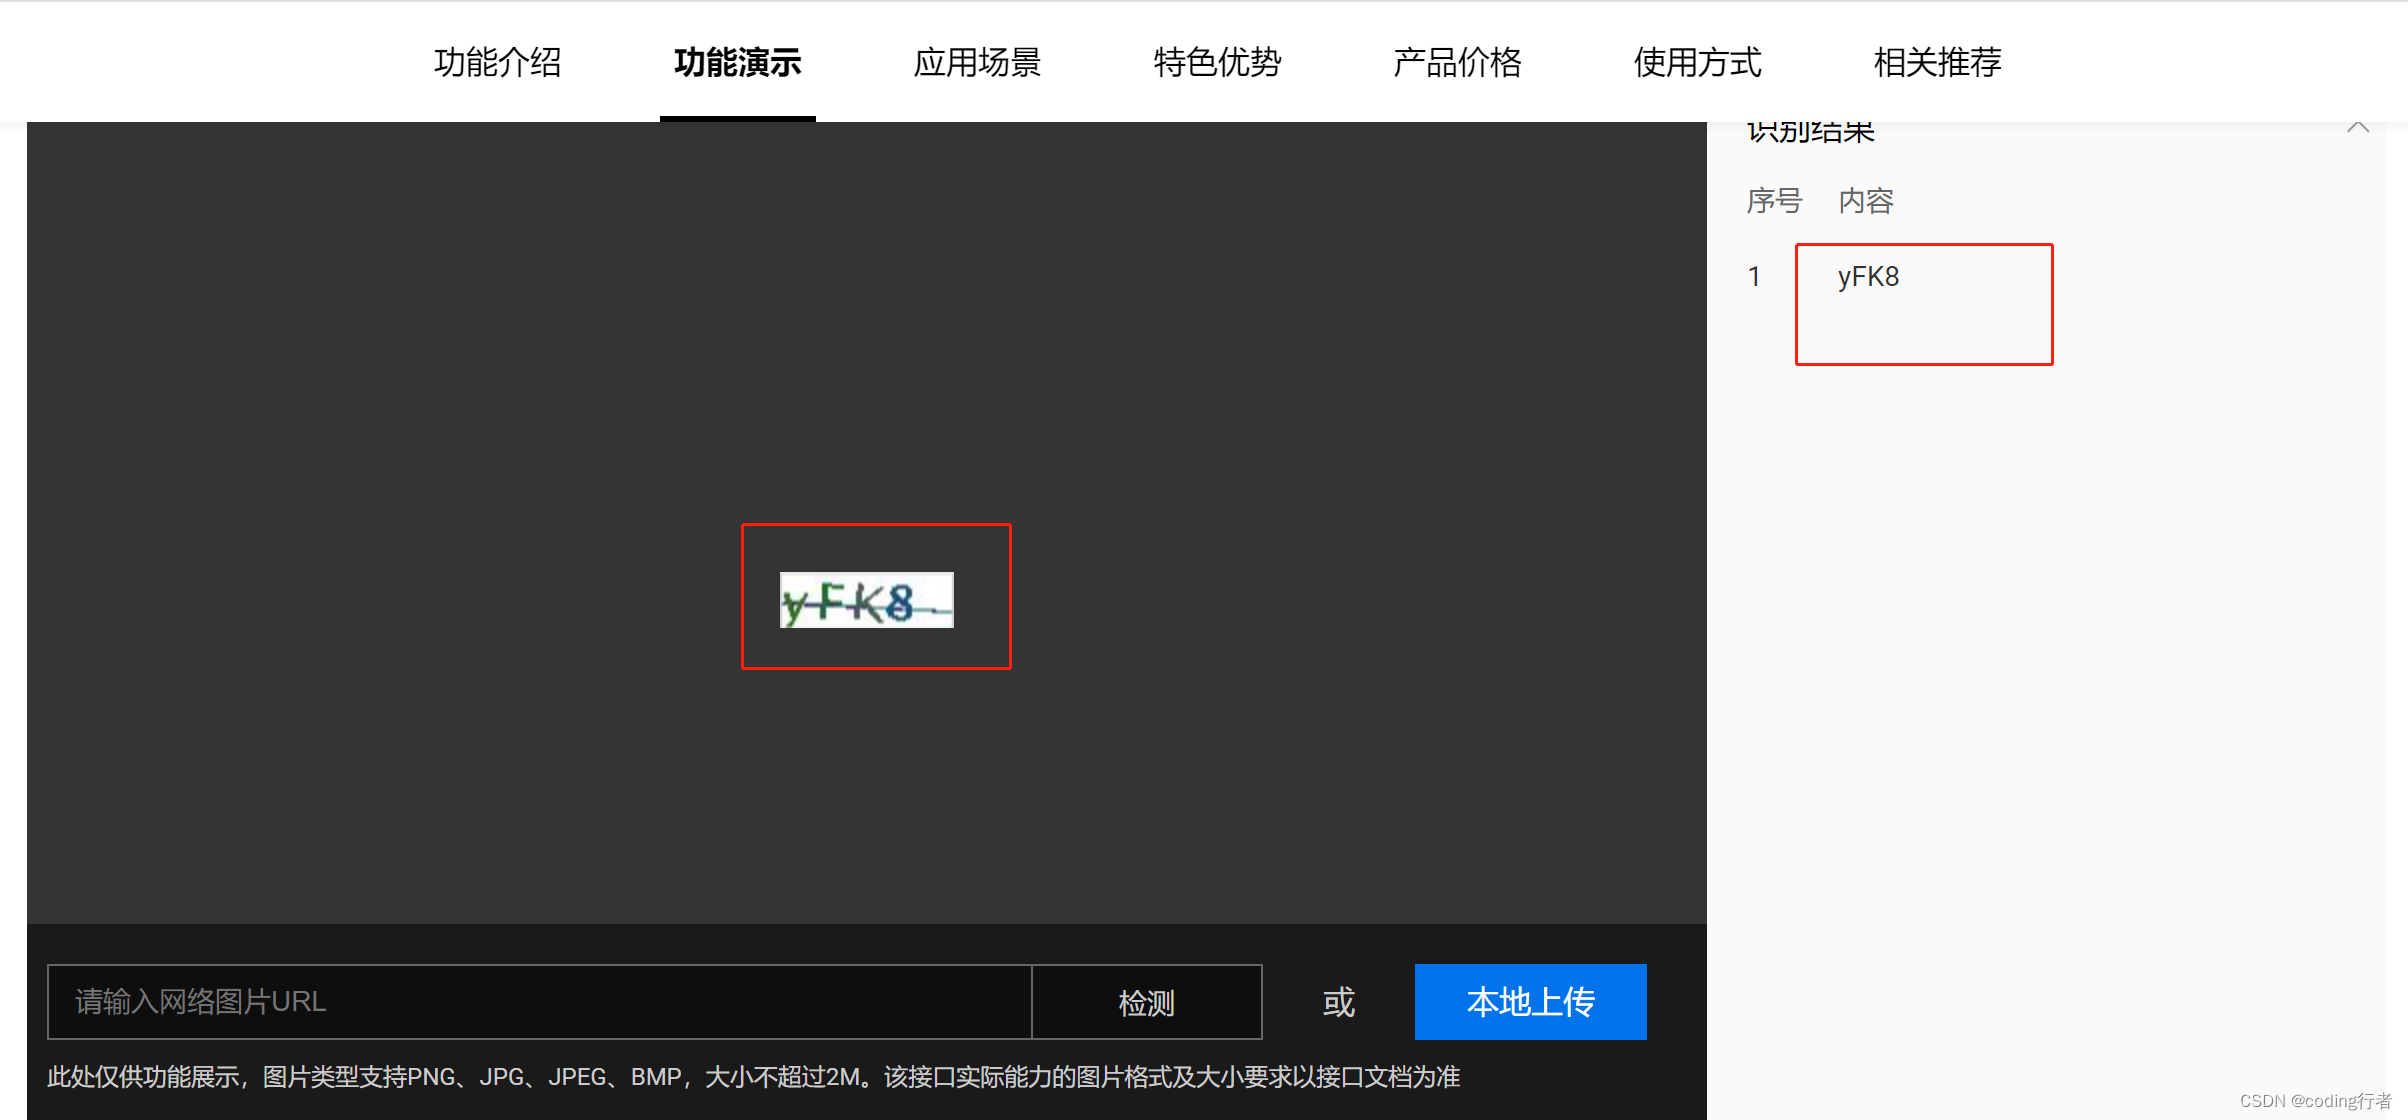This screenshot has height=1120, width=2408.
Task: Click the 识别结果 panel title
Action: click(1810, 130)
